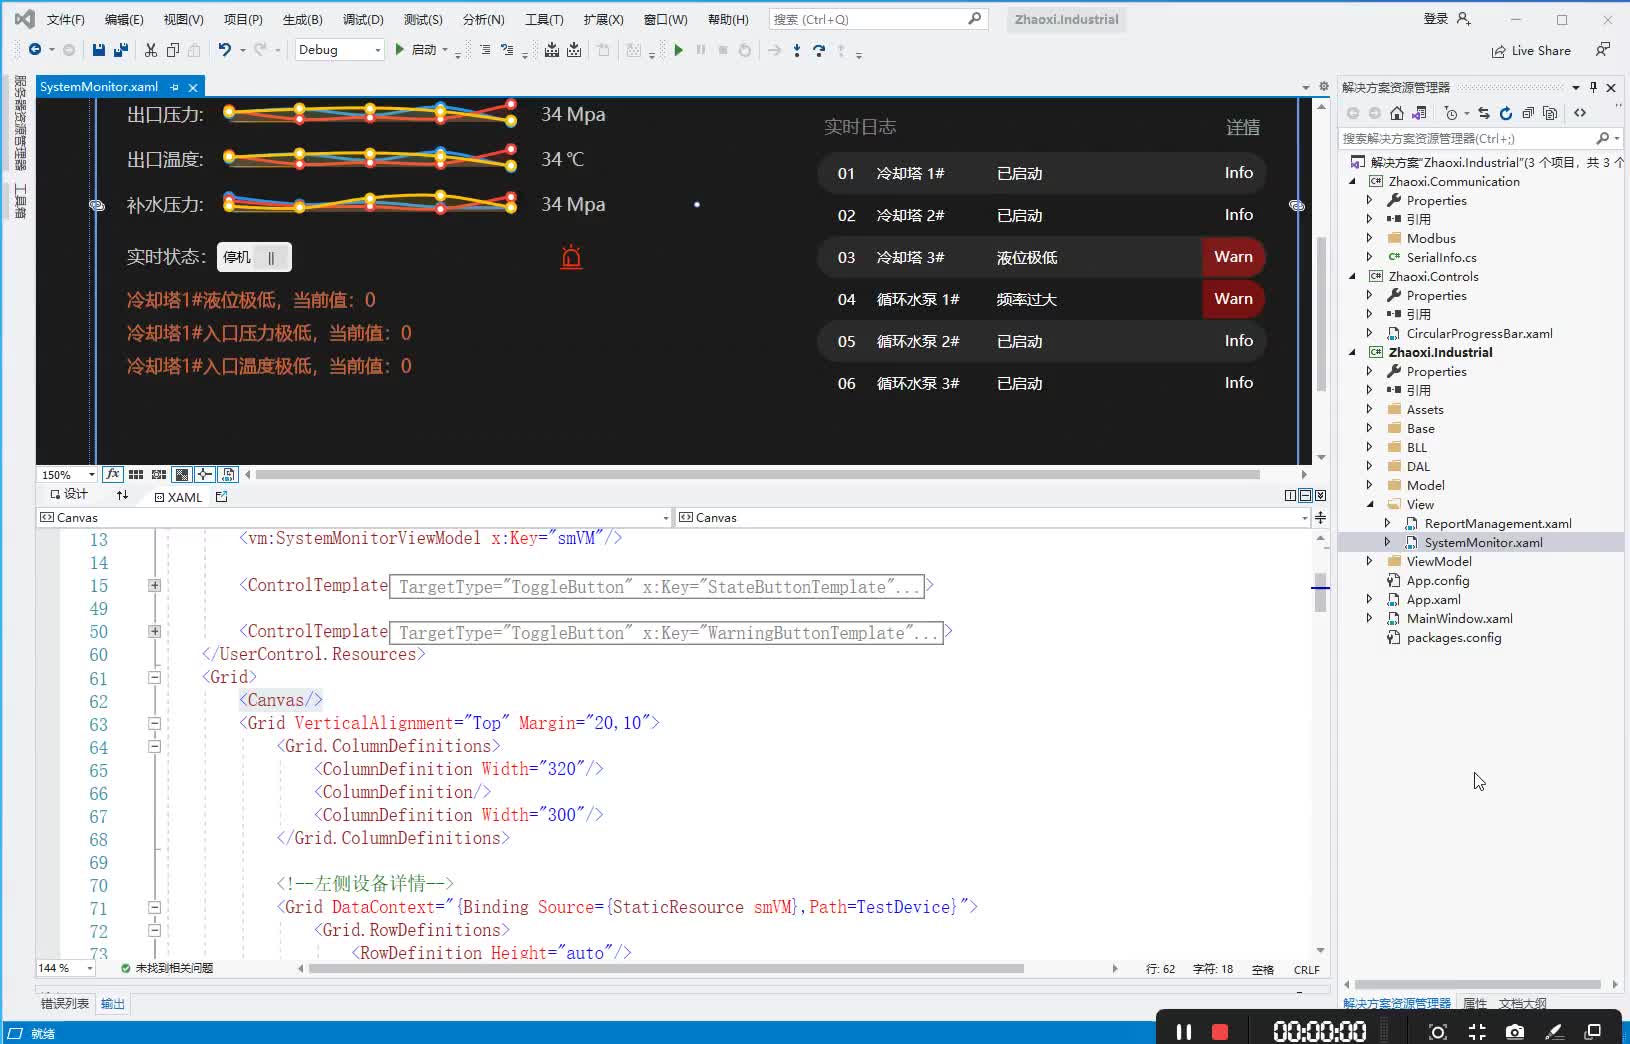1630x1044 pixels.
Task: Click the Save icon in toolbar
Action: (x=98, y=50)
